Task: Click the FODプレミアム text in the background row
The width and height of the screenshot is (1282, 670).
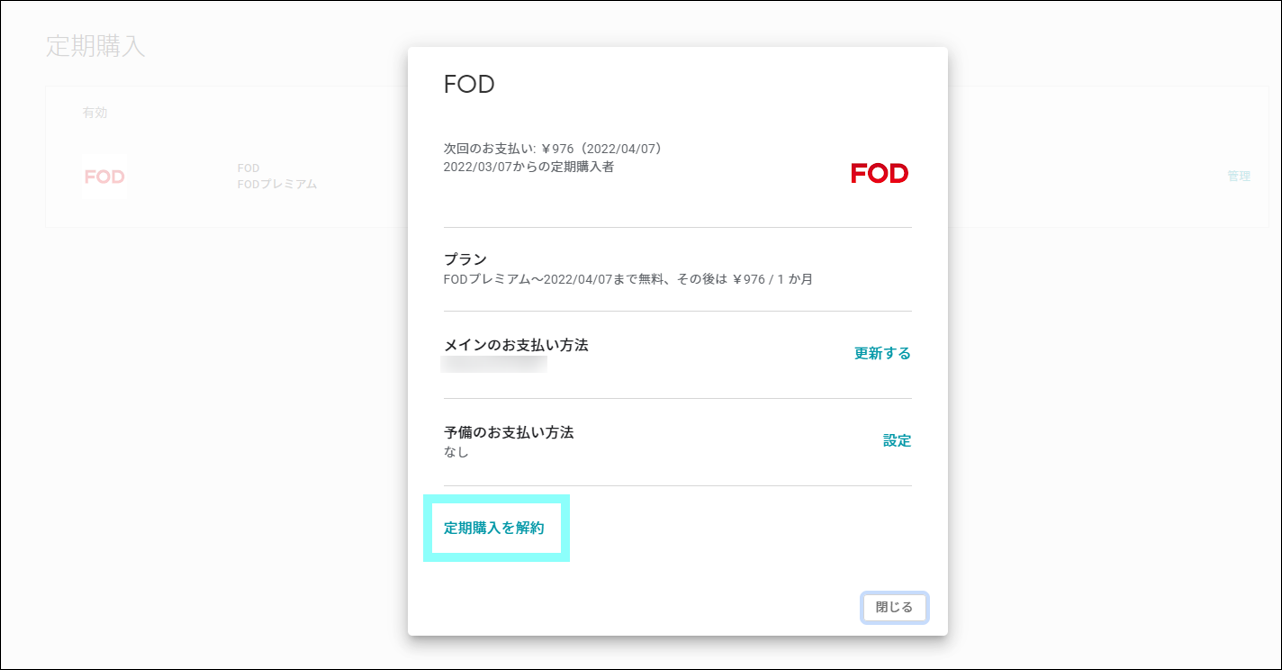Action: click(x=277, y=185)
